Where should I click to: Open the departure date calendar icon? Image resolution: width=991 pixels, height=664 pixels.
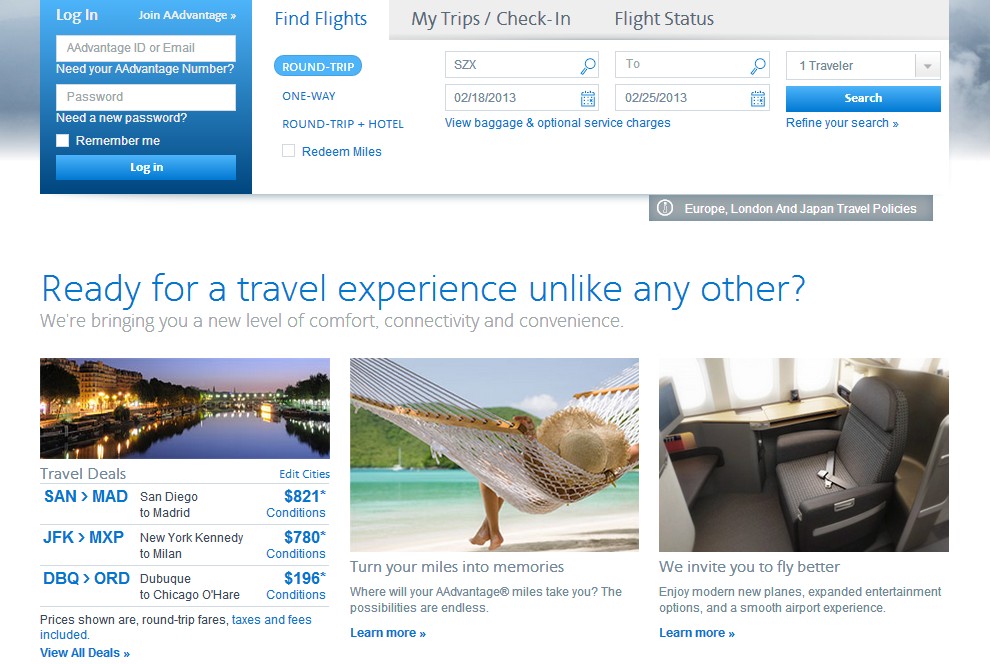coord(588,98)
